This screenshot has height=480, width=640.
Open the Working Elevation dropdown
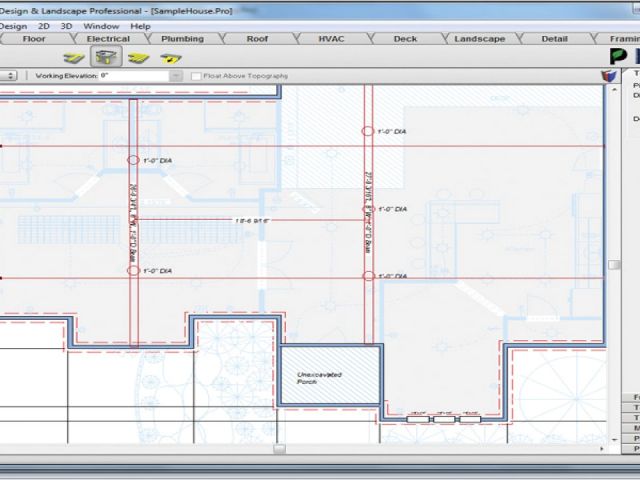(176, 75)
